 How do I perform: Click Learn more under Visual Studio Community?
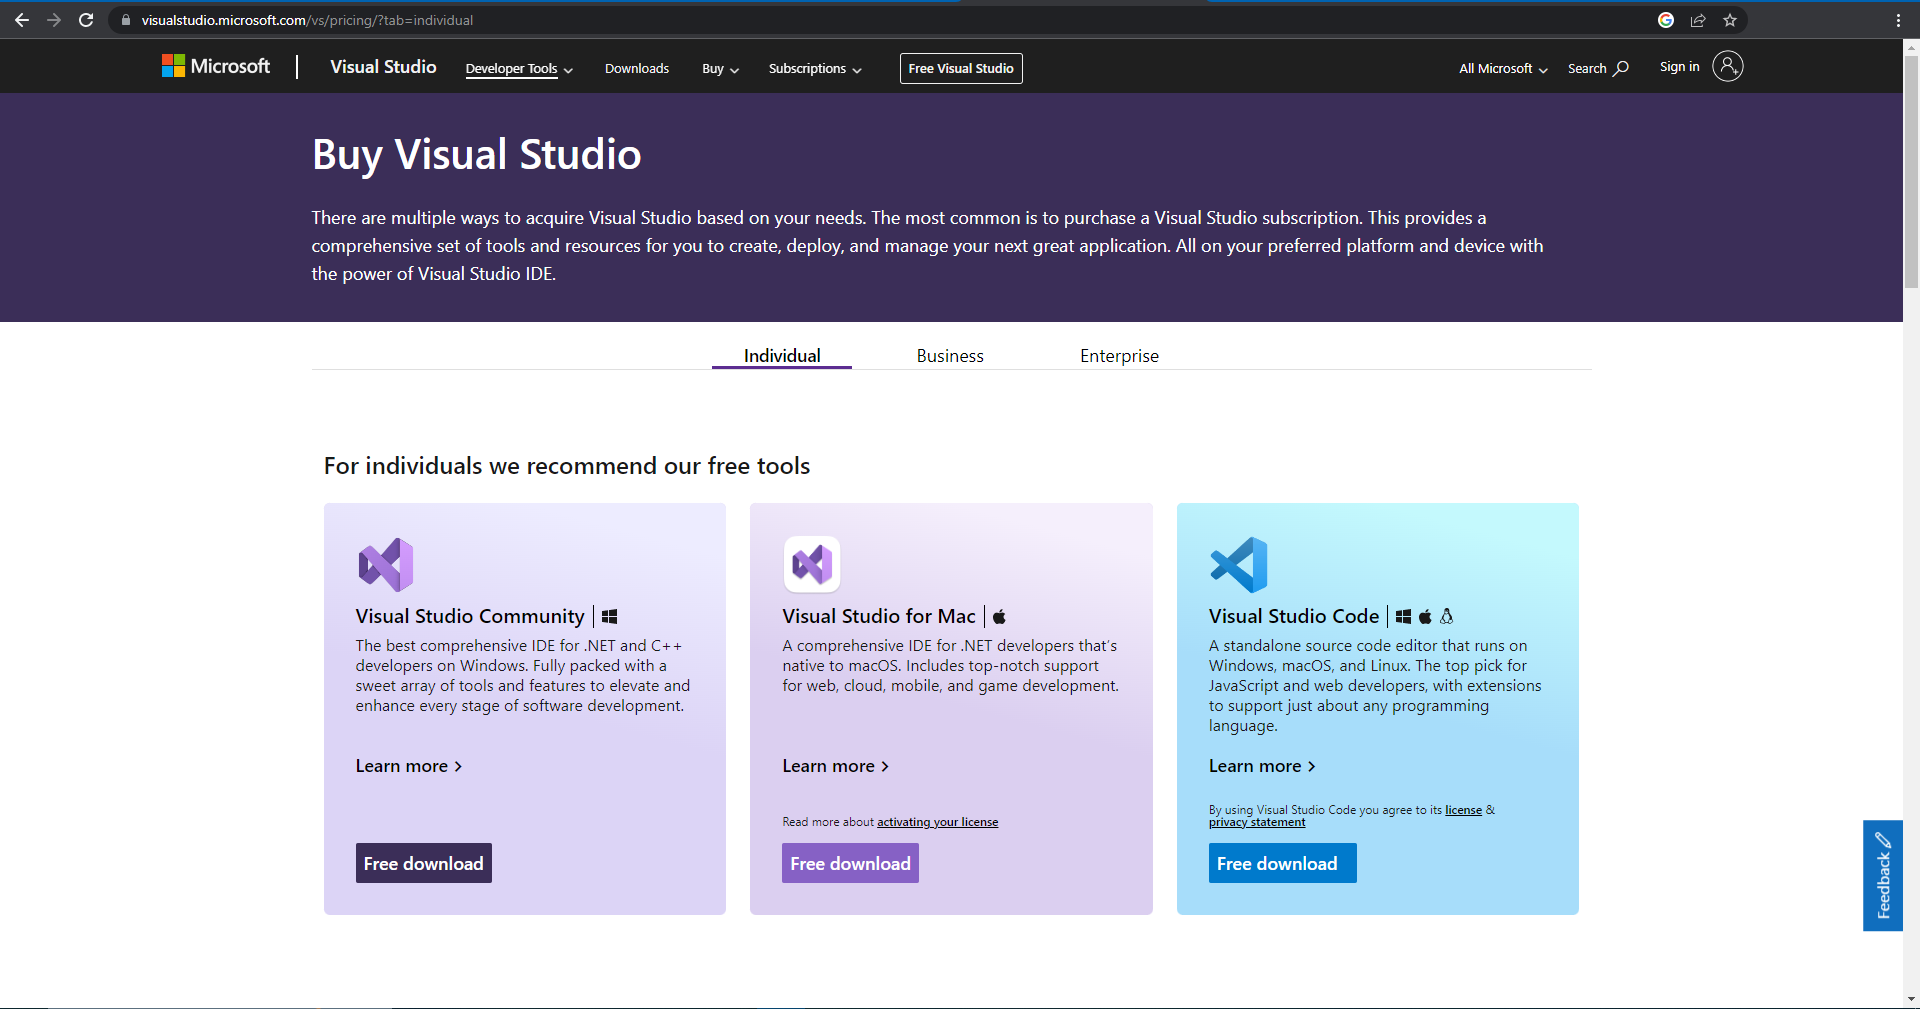[409, 766]
